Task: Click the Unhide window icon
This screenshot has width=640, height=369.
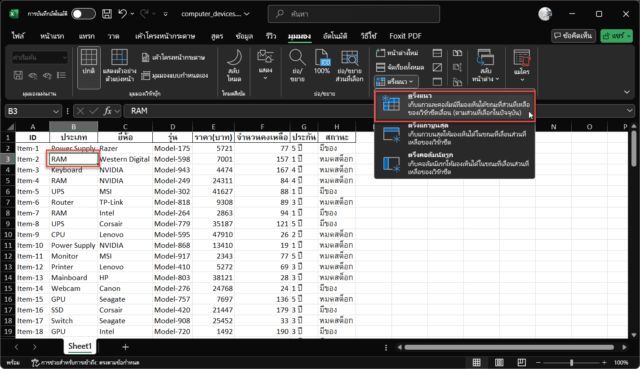Action: pyautogui.click(x=437, y=82)
